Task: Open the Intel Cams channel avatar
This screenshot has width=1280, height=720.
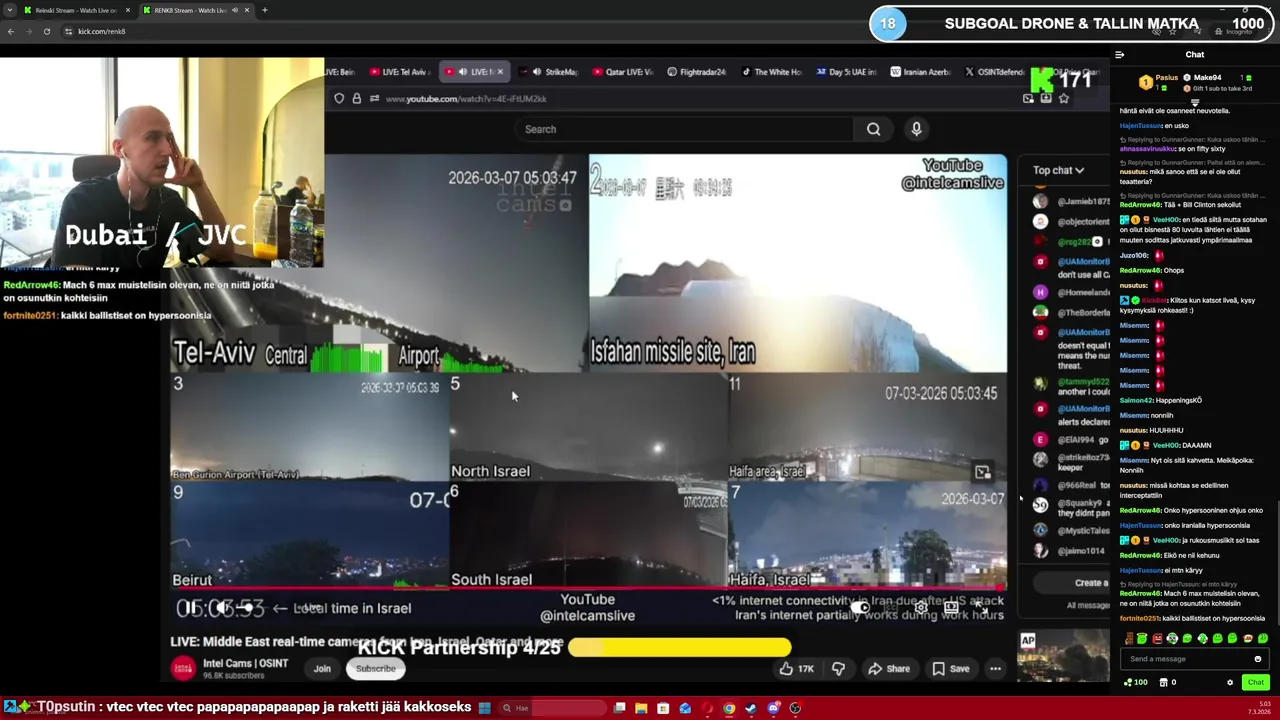Action: coord(183,668)
